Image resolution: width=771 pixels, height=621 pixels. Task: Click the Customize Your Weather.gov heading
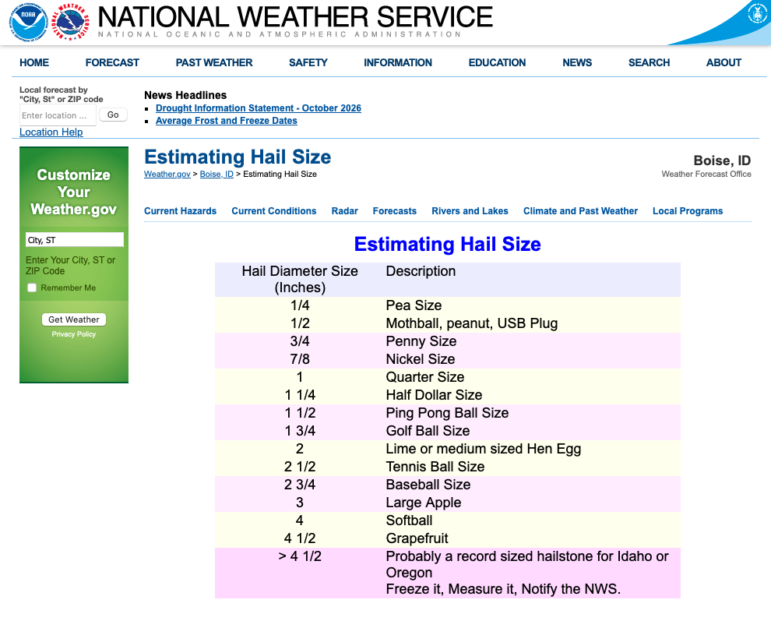click(x=74, y=192)
